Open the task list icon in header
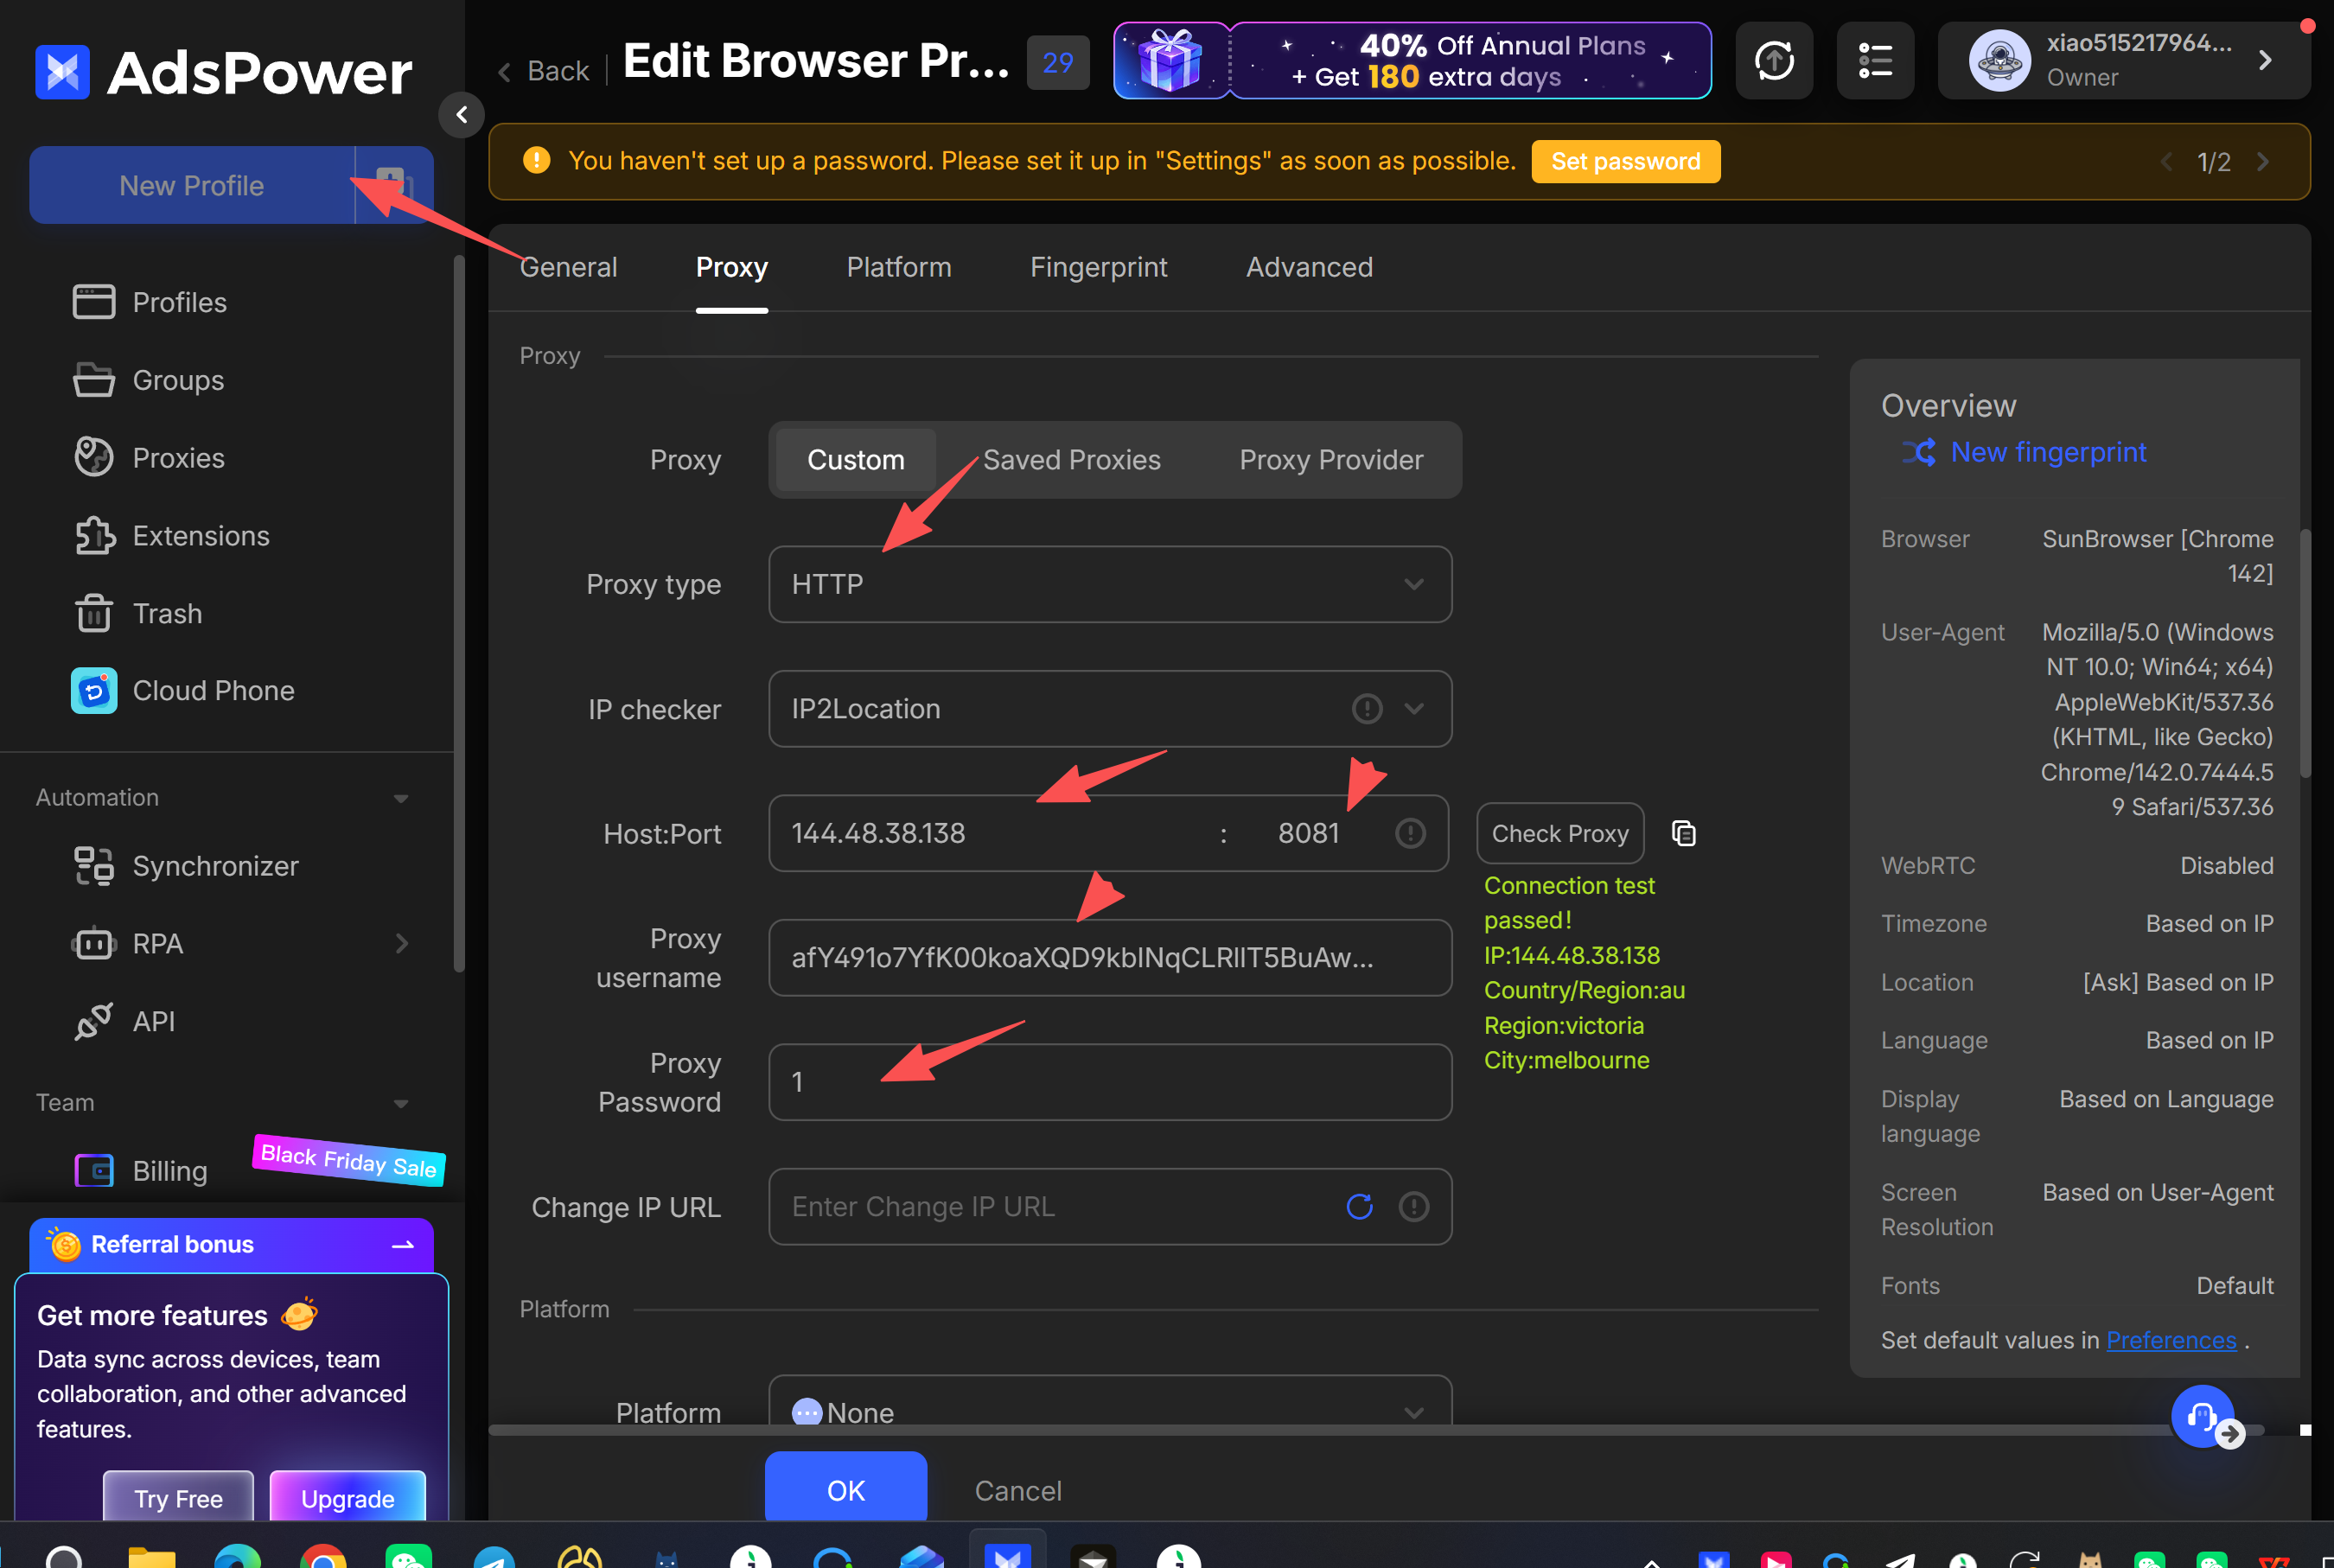Viewport: 2334px width, 1568px height. pyautogui.click(x=1874, y=61)
